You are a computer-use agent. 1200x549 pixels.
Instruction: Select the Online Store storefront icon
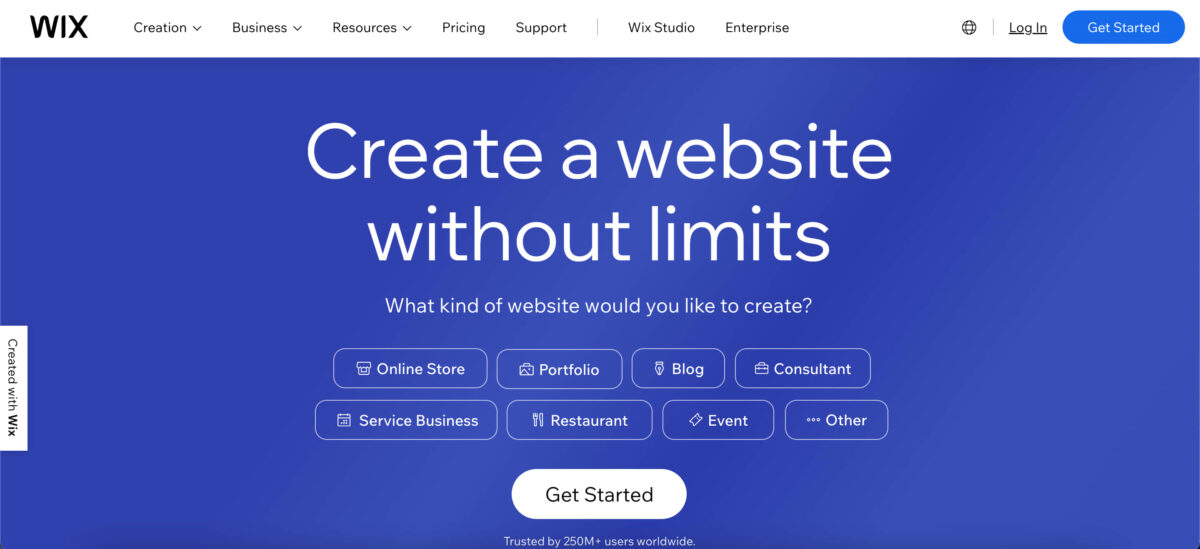(x=364, y=369)
